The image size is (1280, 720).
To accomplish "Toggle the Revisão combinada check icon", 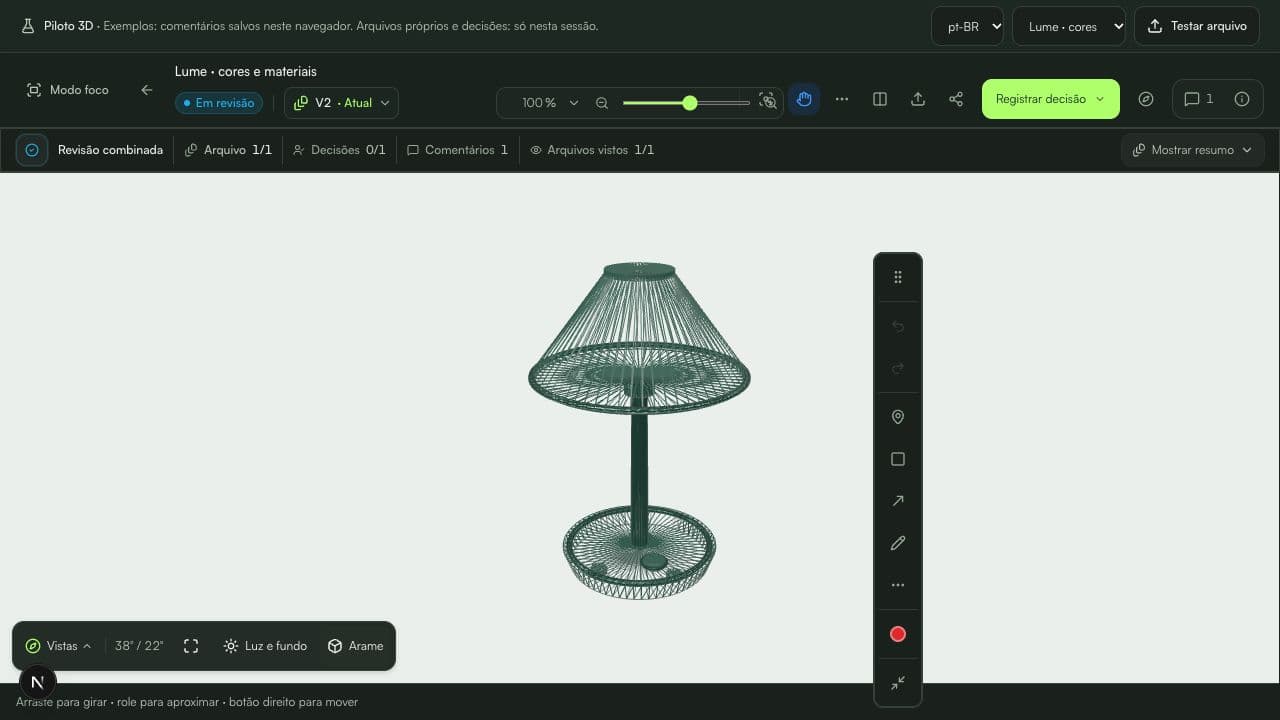I will [x=32, y=150].
